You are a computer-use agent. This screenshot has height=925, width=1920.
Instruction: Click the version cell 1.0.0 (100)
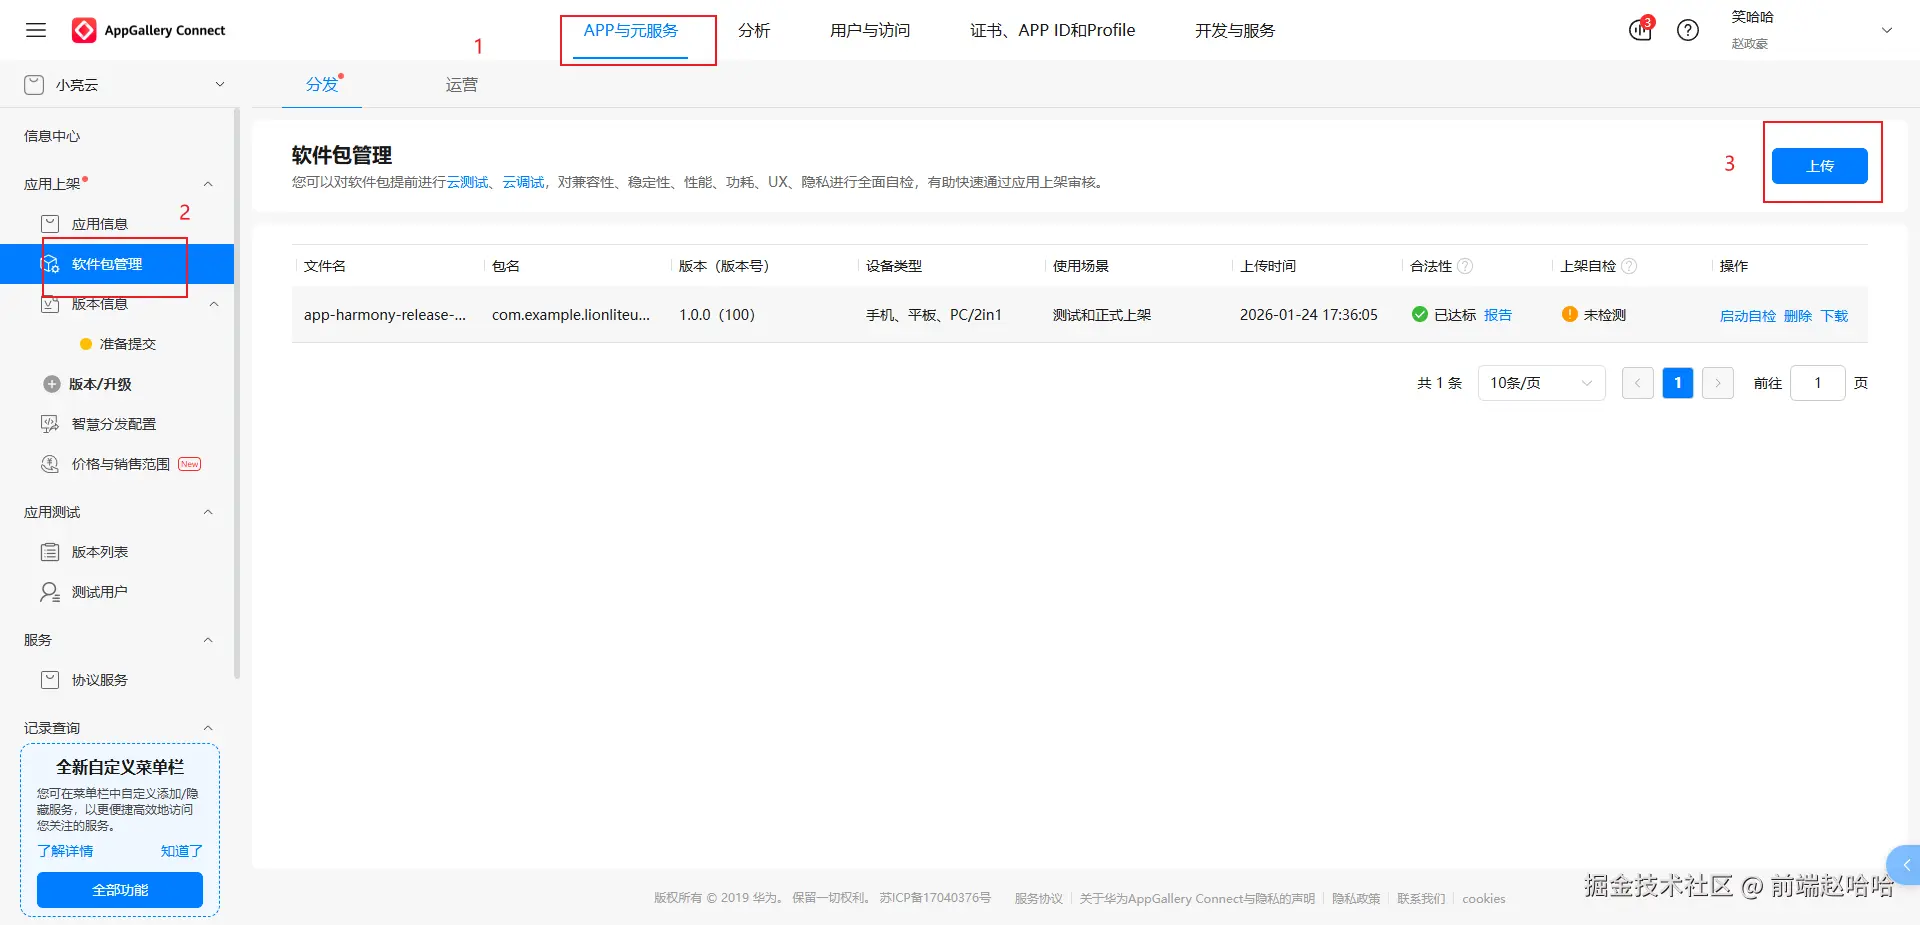point(717,315)
